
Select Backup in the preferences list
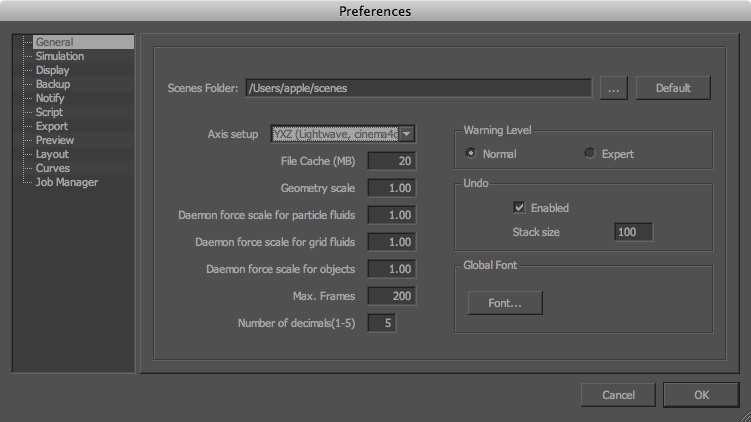pos(53,85)
